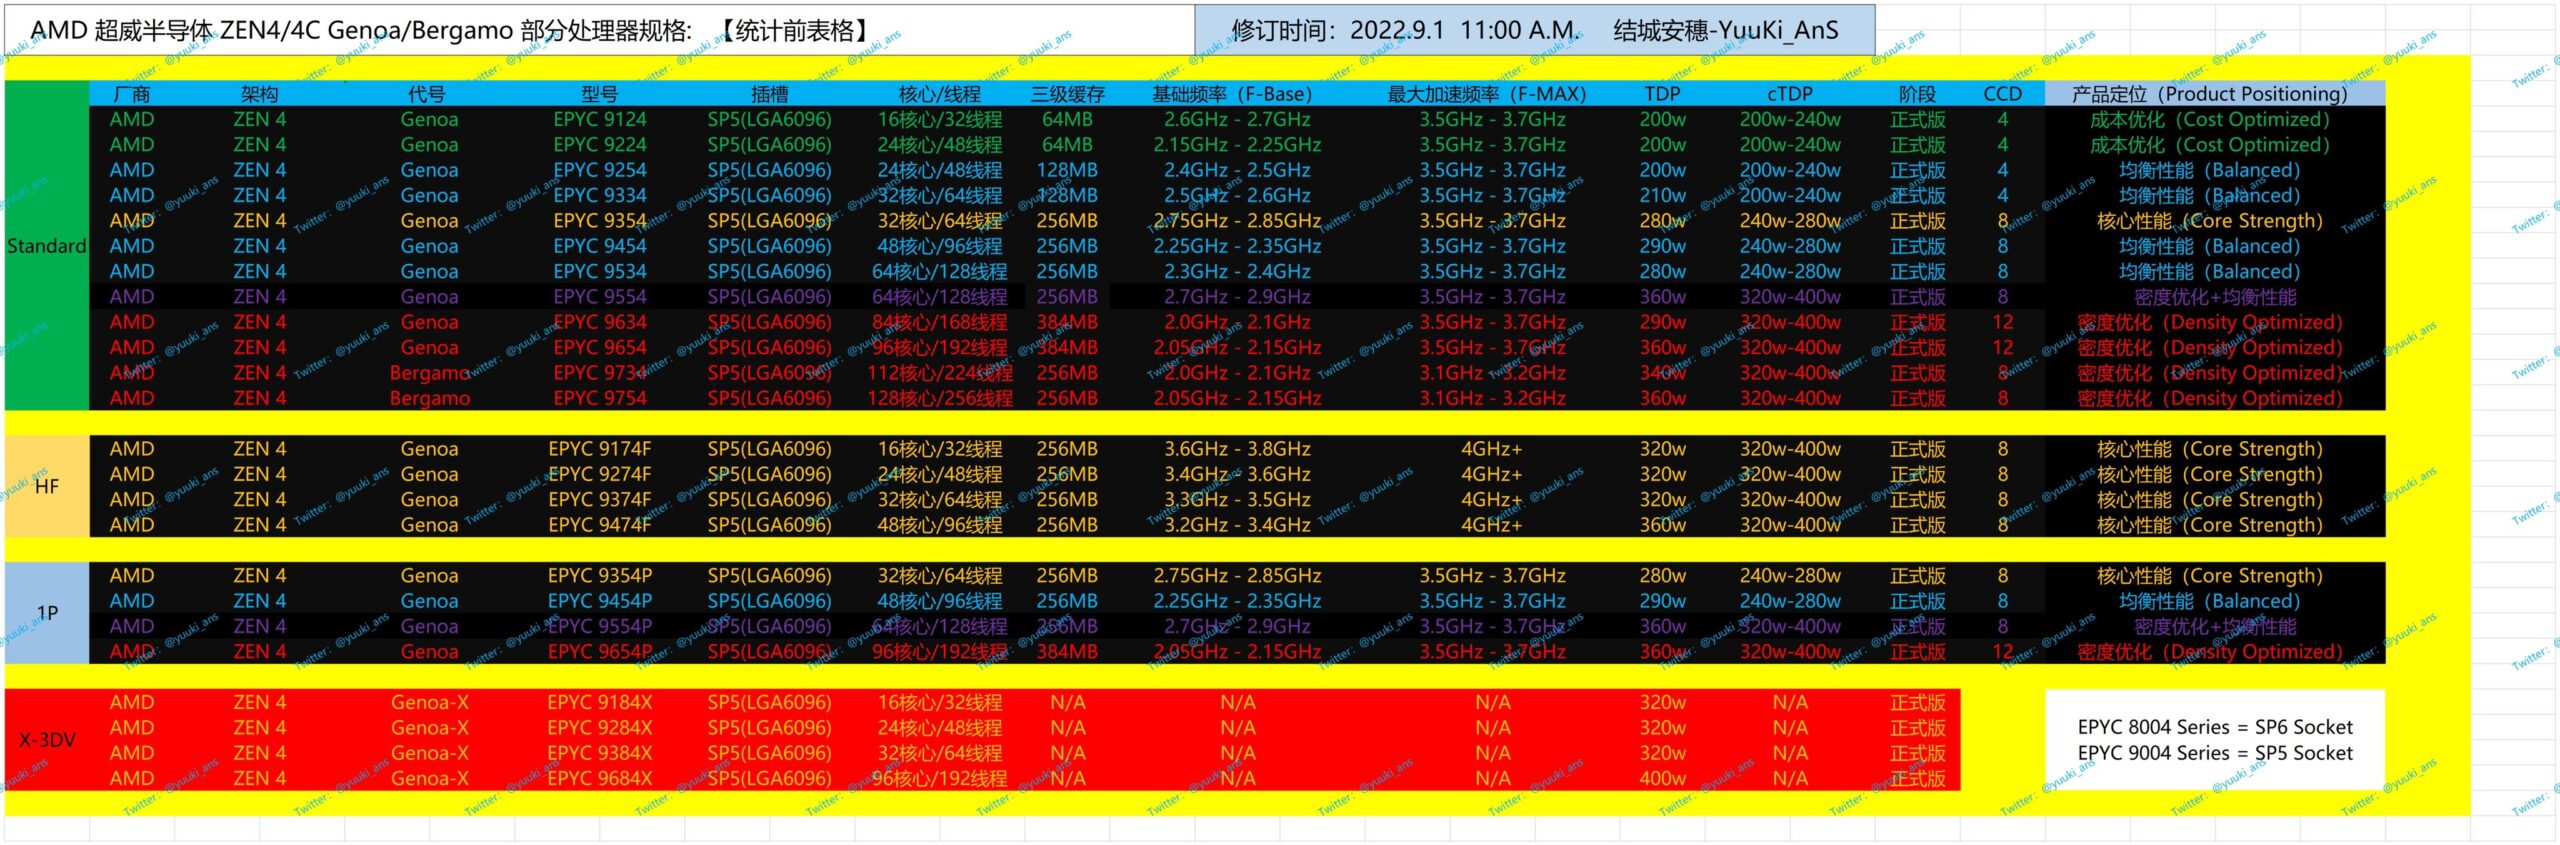Select the purple 'EPYC 9554' cell in the Standard group

tap(600, 297)
